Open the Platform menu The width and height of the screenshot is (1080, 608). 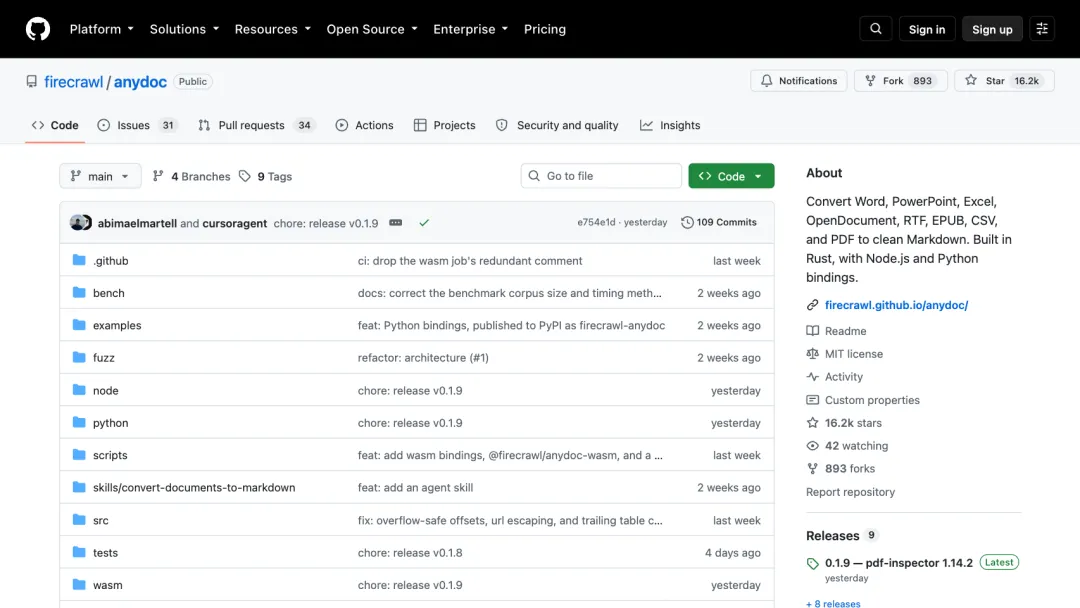[x=102, y=29]
